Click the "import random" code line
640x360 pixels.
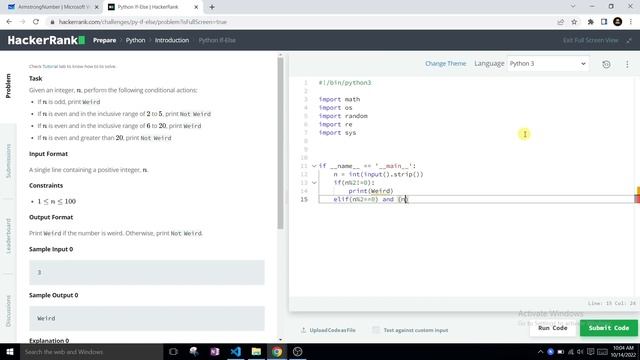coord(343,116)
